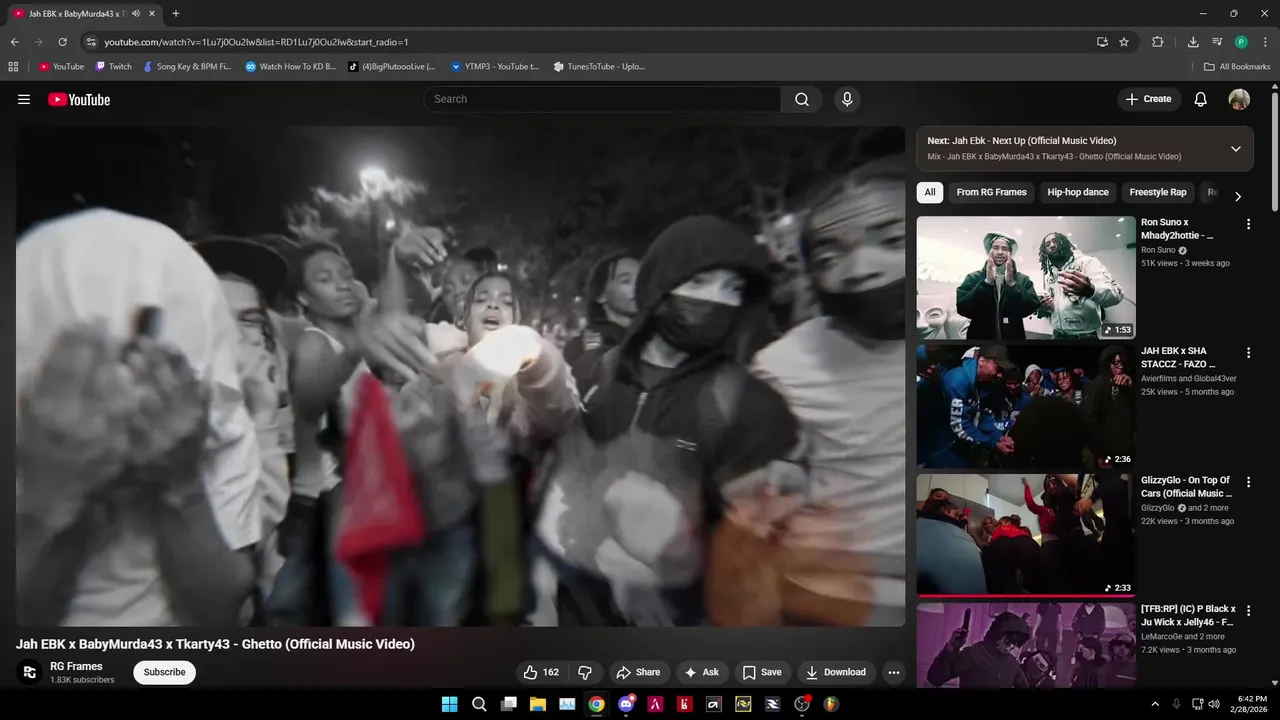Open the YTMP3 bookmark
The image size is (1280, 720).
click(x=495, y=67)
